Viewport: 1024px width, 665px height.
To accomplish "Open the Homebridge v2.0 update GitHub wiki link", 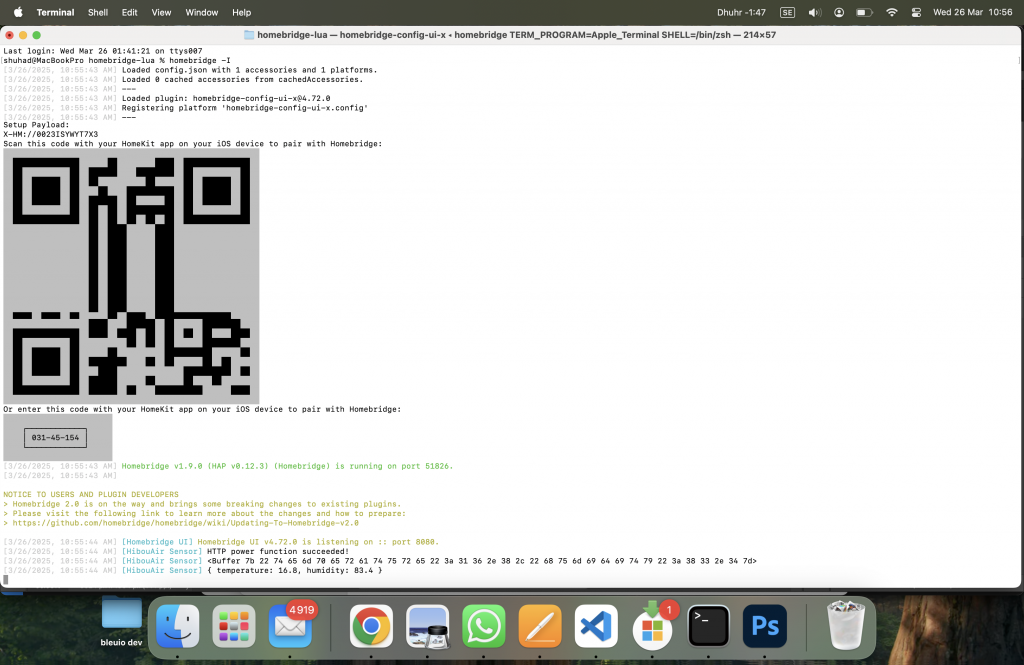I will pos(185,523).
